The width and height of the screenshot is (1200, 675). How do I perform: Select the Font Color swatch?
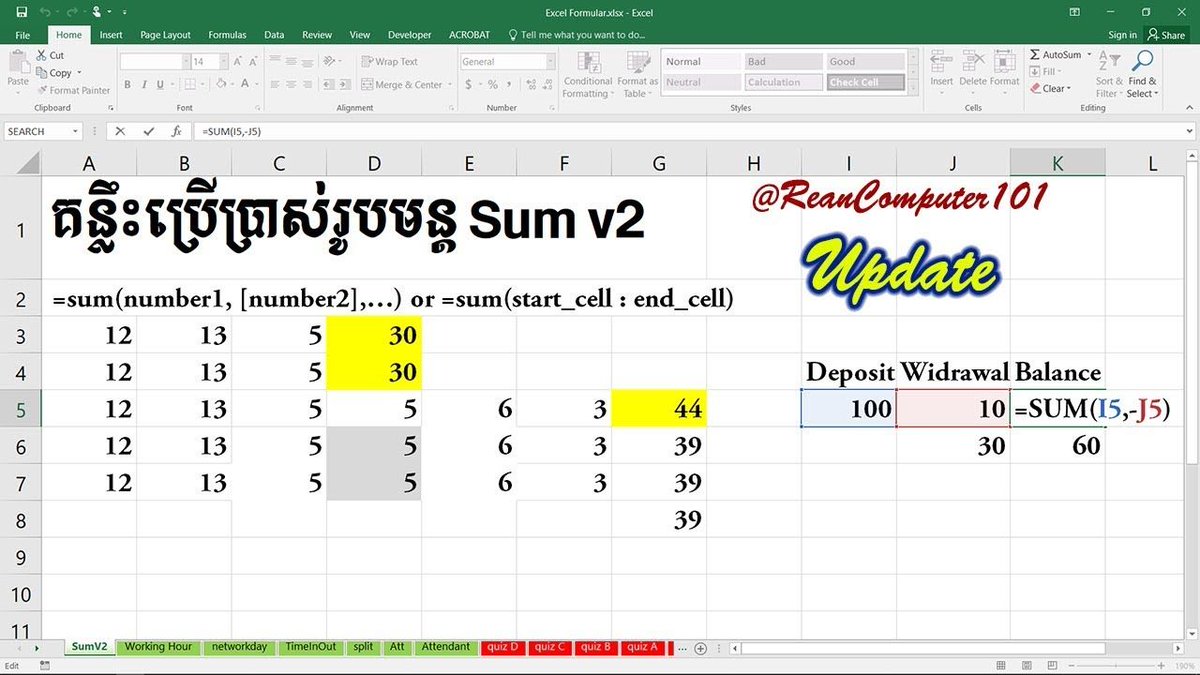point(244,84)
